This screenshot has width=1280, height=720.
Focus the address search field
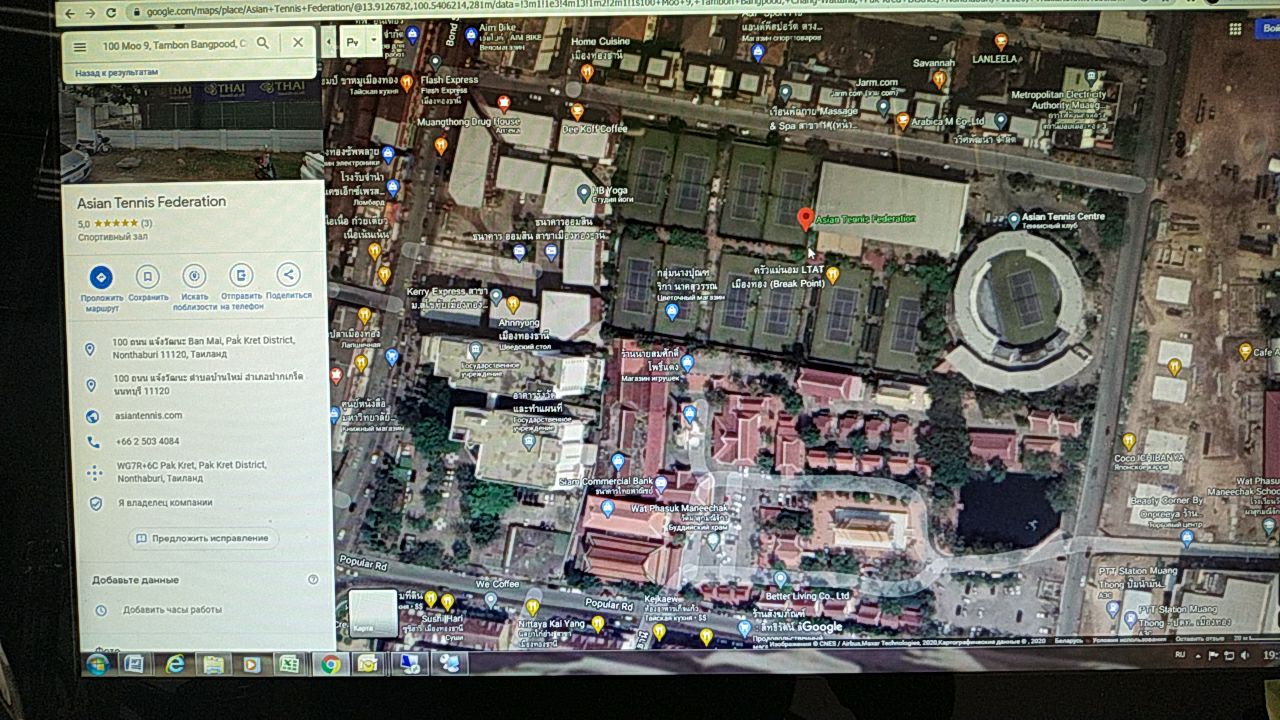pyautogui.click(x=172, y=45)
